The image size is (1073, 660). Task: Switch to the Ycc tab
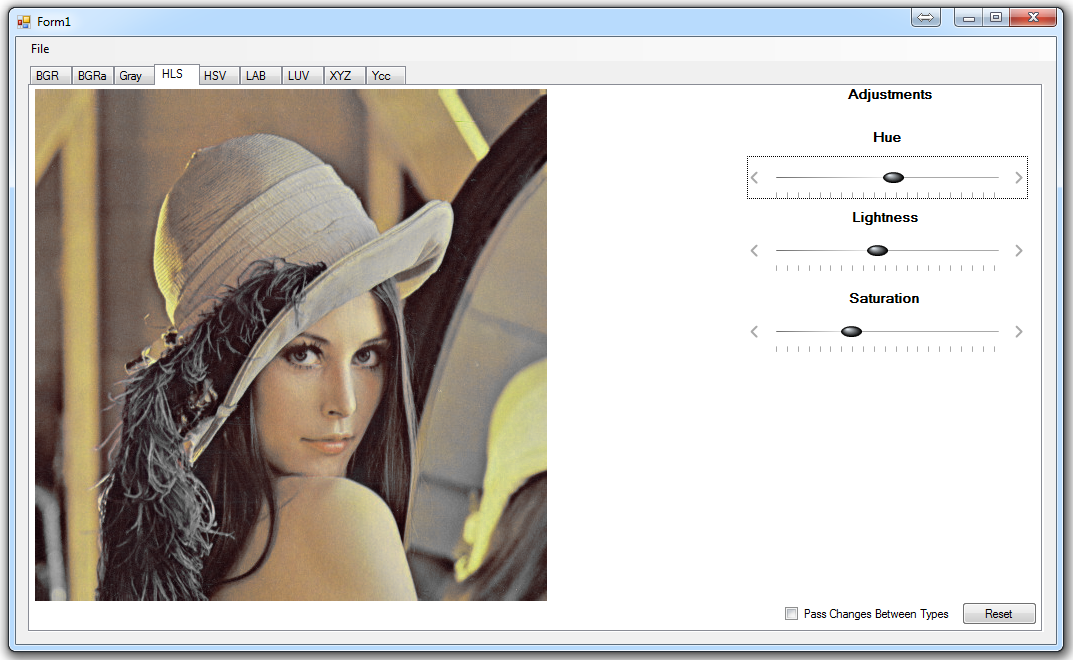click(385, 75)
